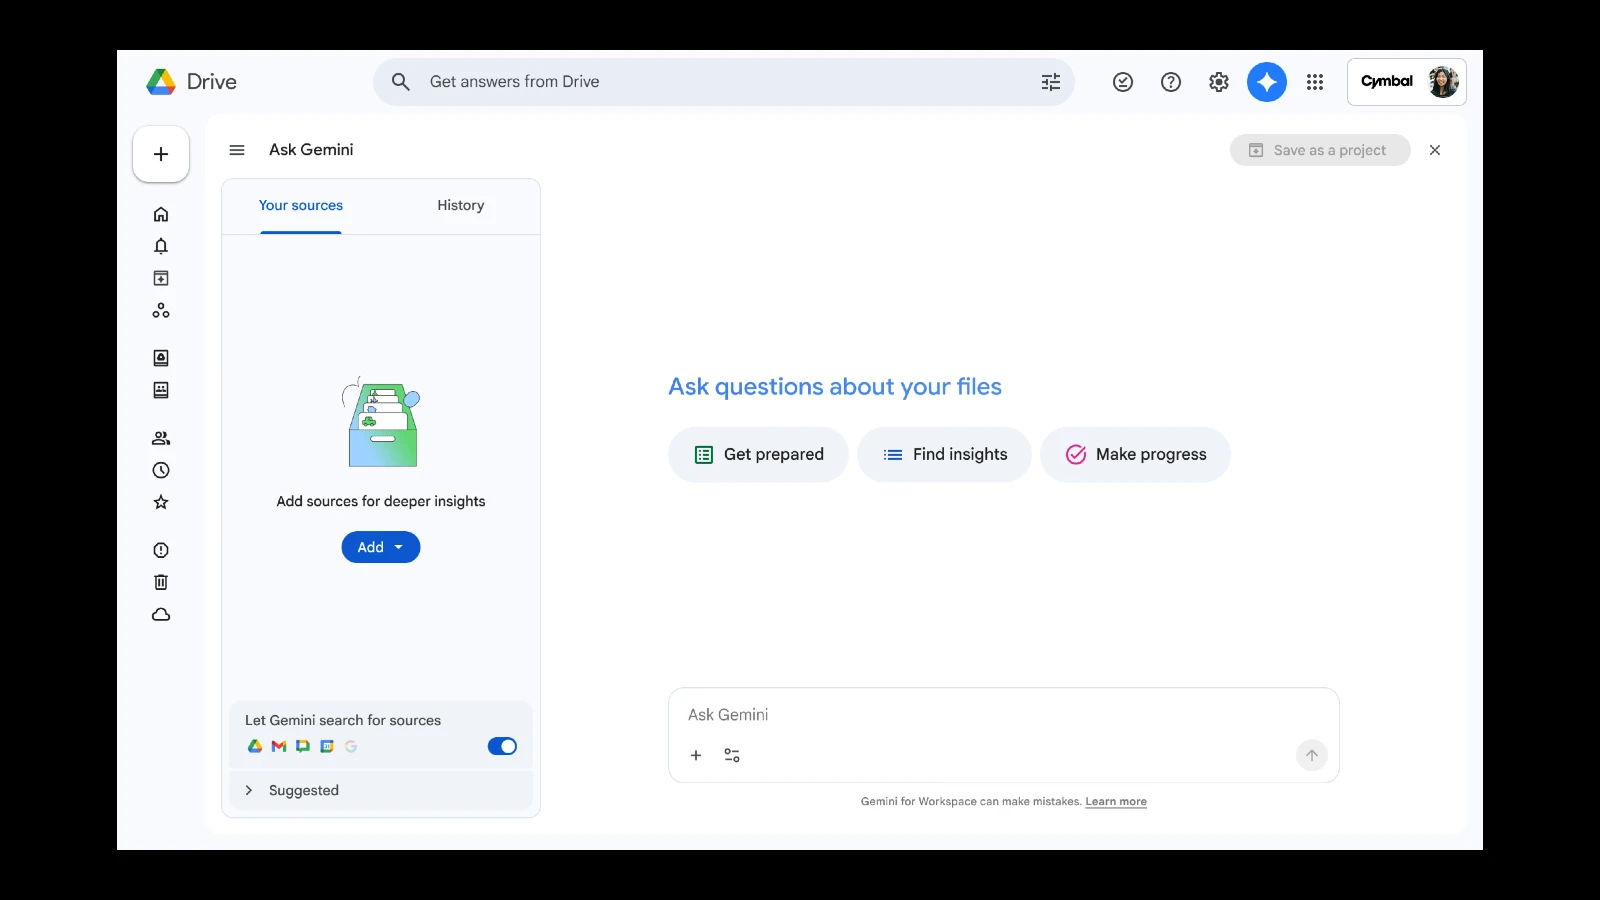1600x900 pixels.
Task: Open the Recent files section
Action: pos(160,470)
